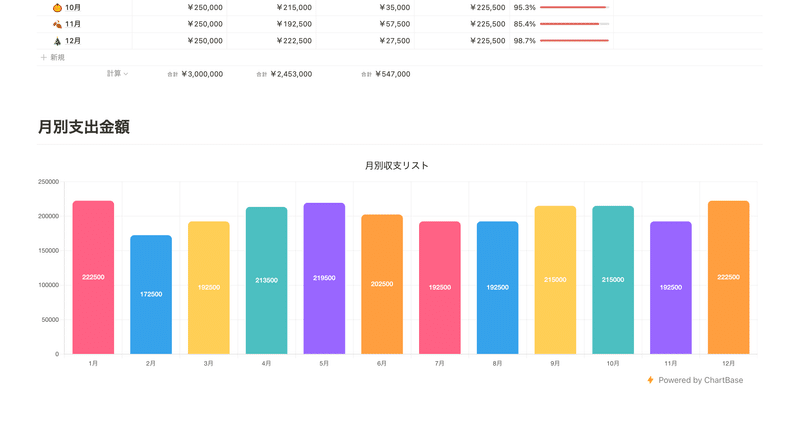Click the 合計 ¥547,000 total
The height and width of the screenshot is (421, 800).
coord(386,74)
